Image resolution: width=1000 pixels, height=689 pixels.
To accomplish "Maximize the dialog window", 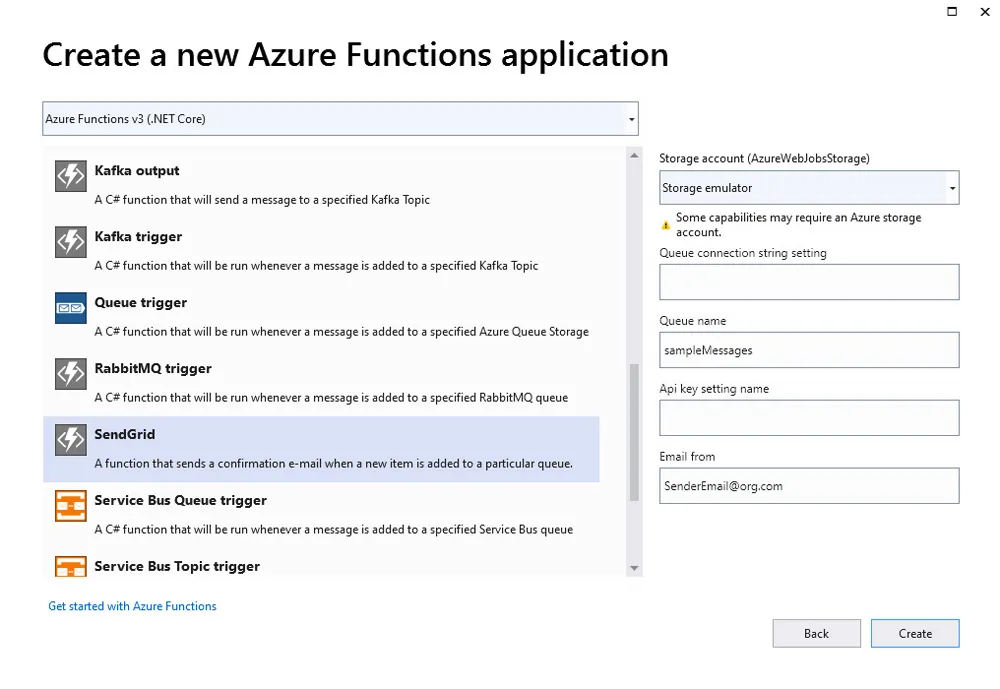I will (952, 11).
